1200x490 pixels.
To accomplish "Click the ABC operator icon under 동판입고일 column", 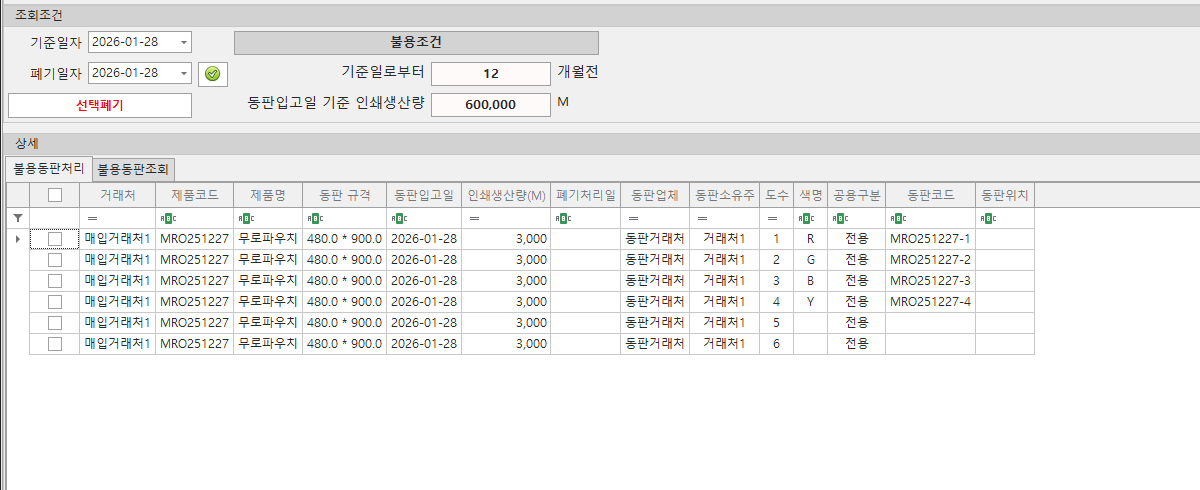I will 398,218.
